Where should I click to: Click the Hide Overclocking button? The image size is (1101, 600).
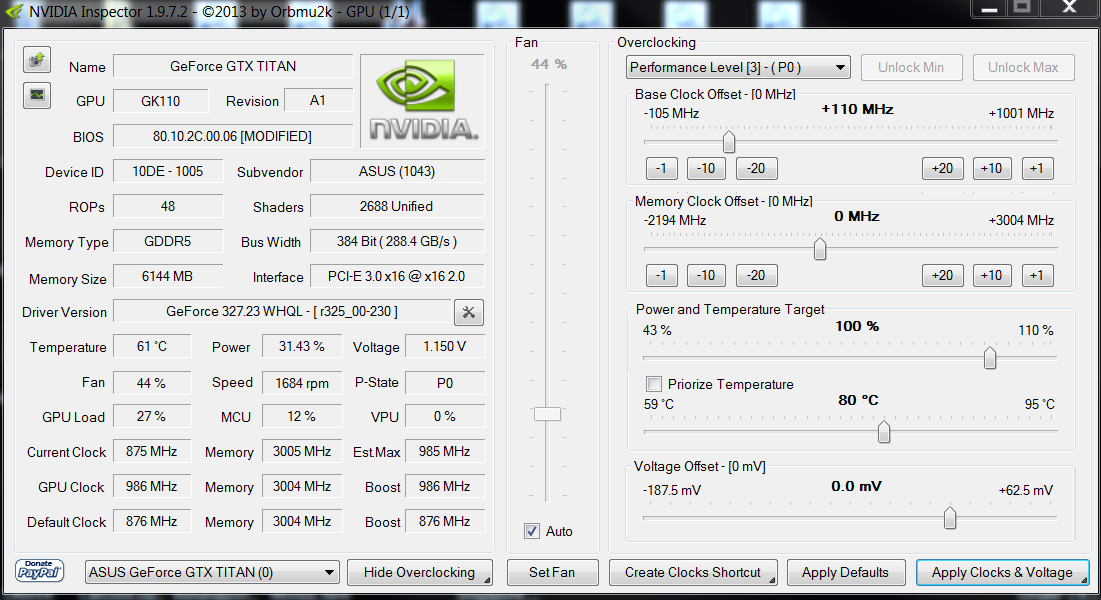(x=419, y=572)
